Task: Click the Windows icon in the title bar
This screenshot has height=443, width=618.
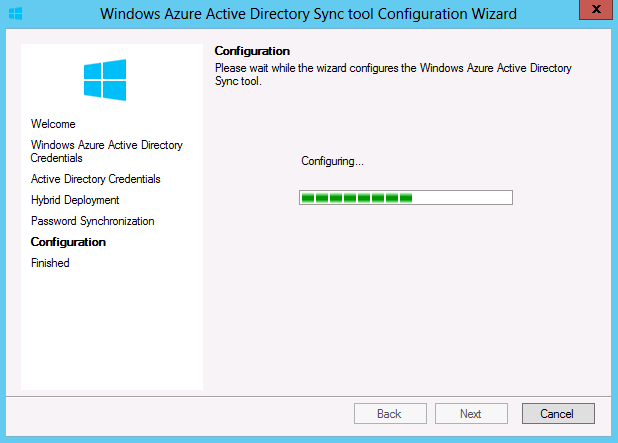Action: [15, 14]
